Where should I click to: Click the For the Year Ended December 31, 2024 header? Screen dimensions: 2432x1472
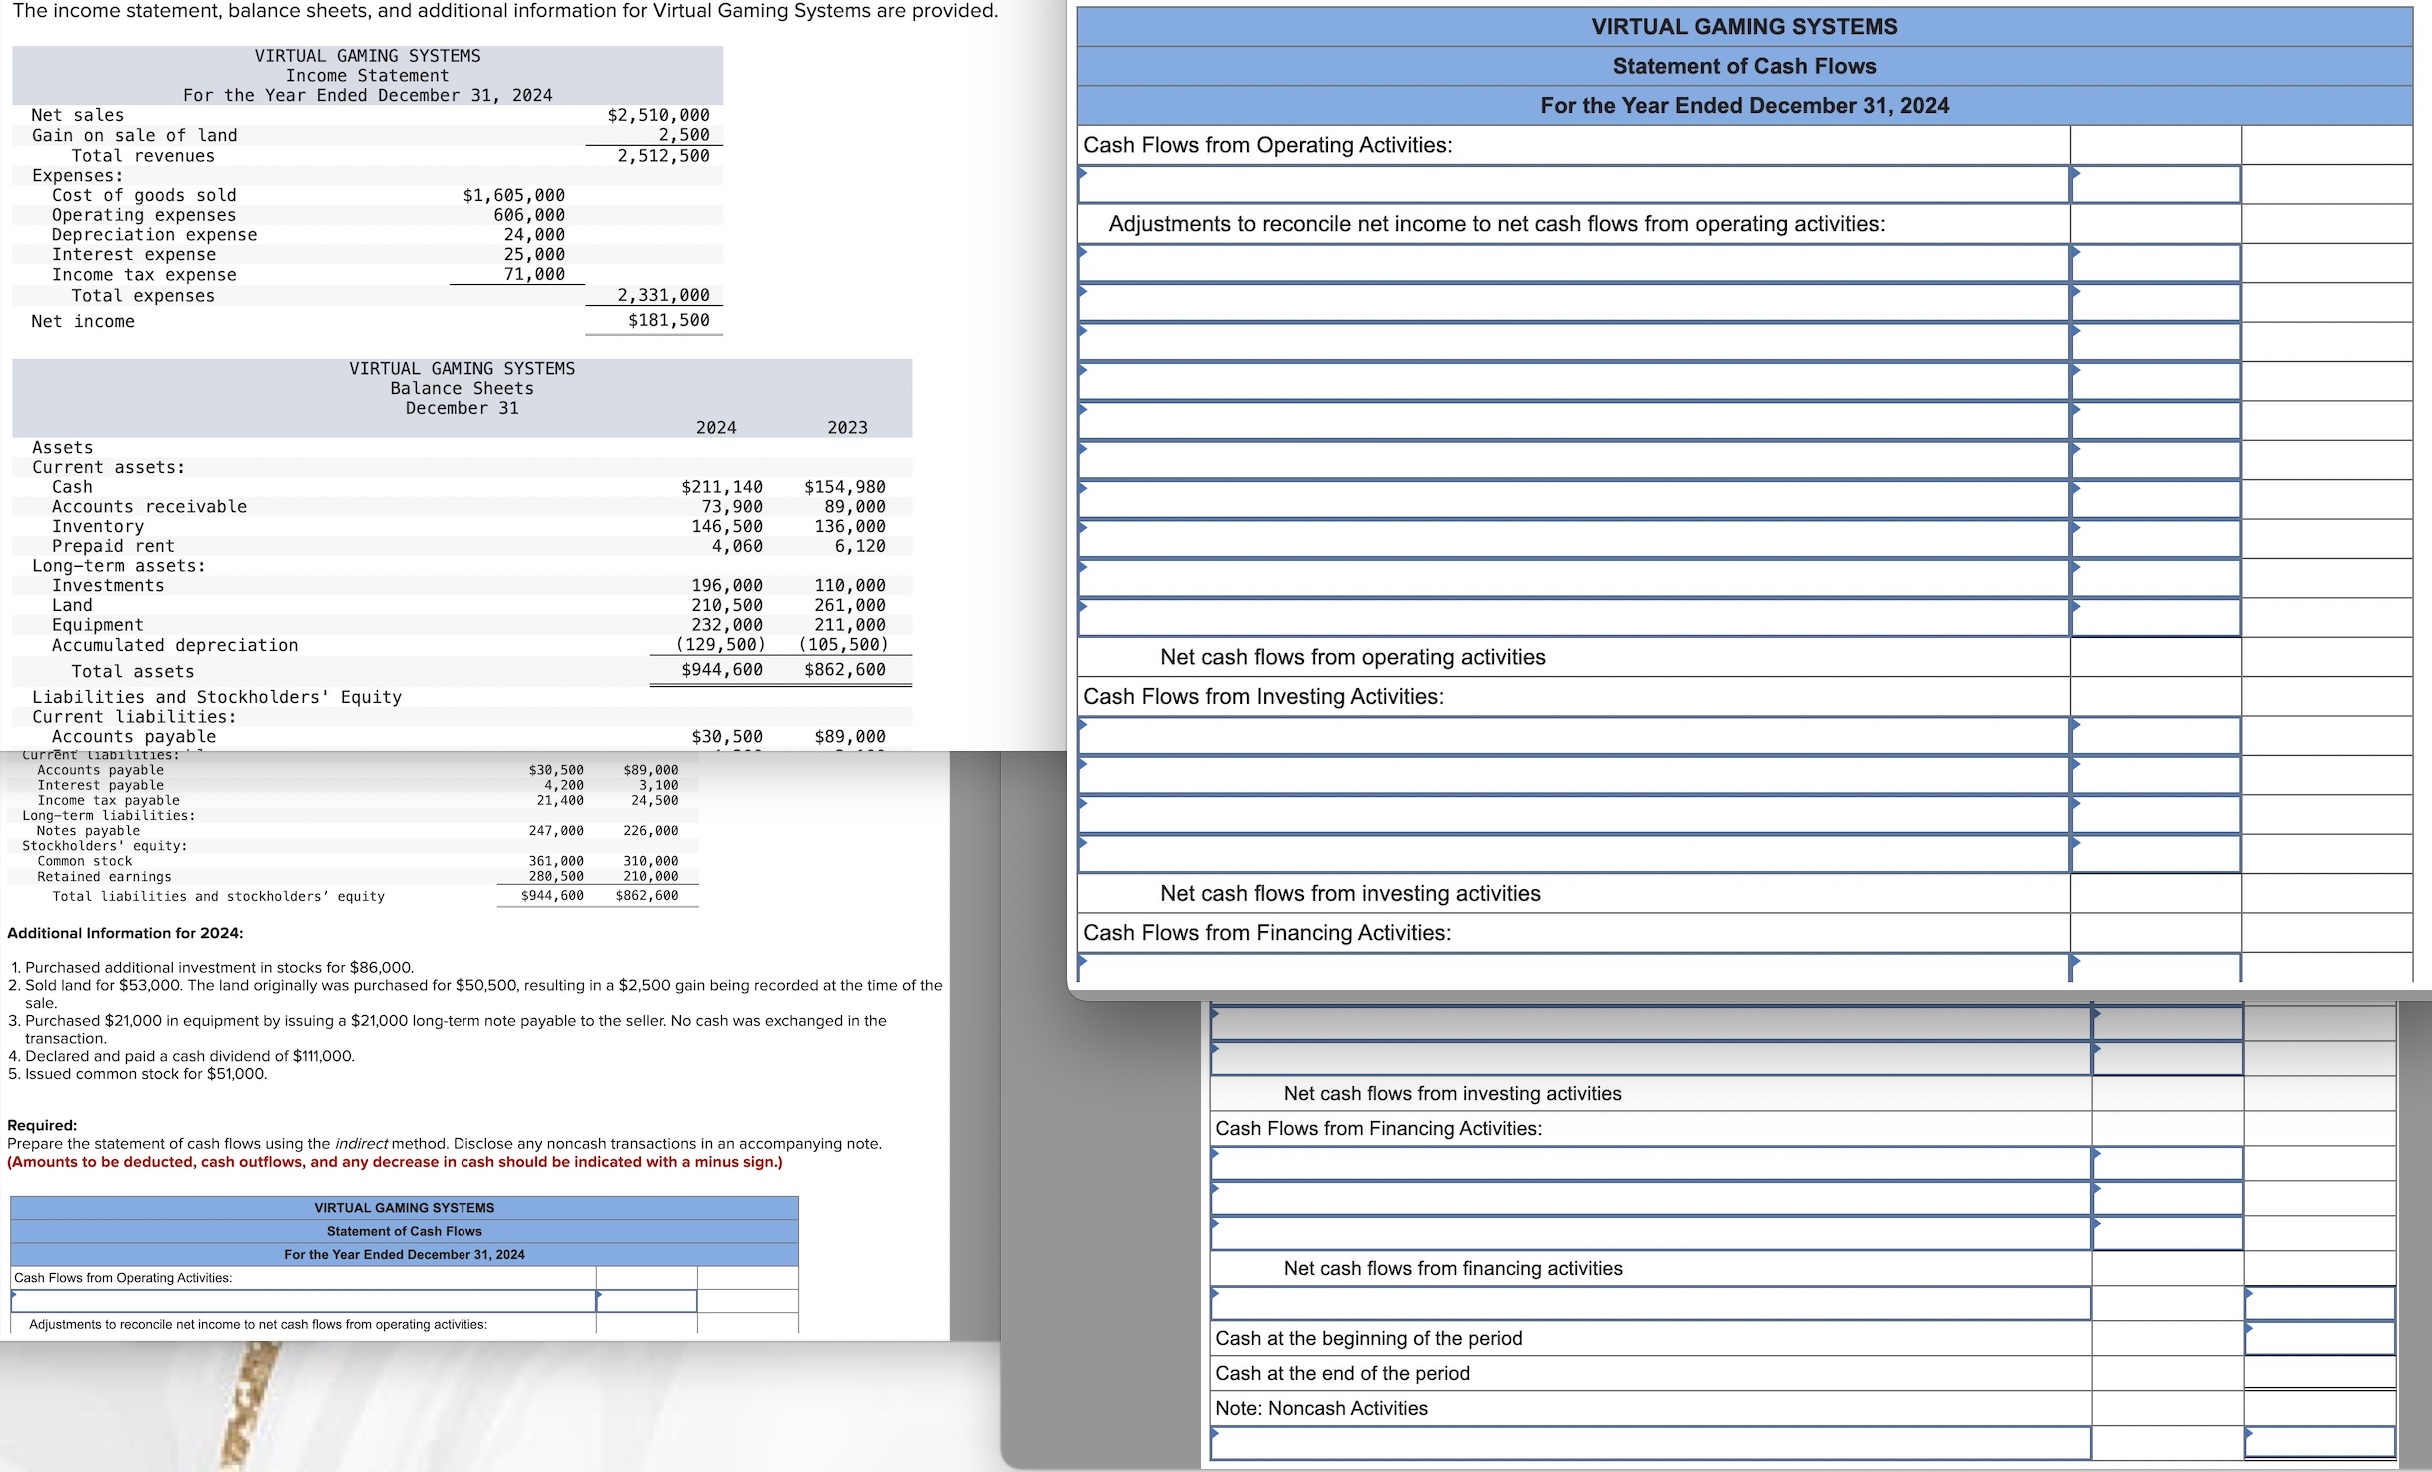tap(1745, 105)
